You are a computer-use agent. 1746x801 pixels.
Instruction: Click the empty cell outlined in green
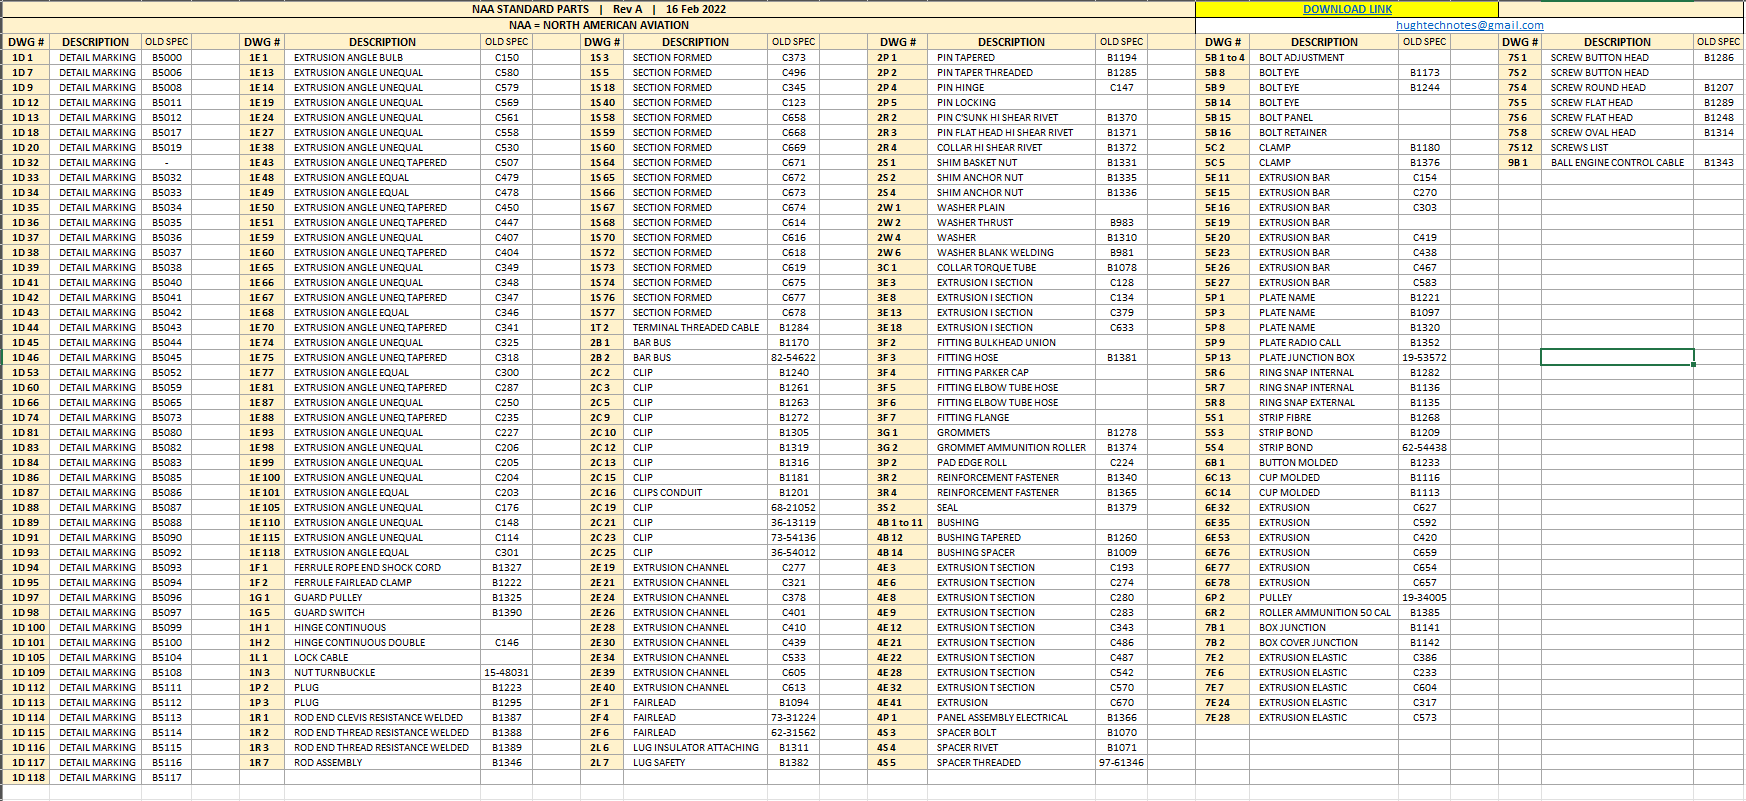1616,357
